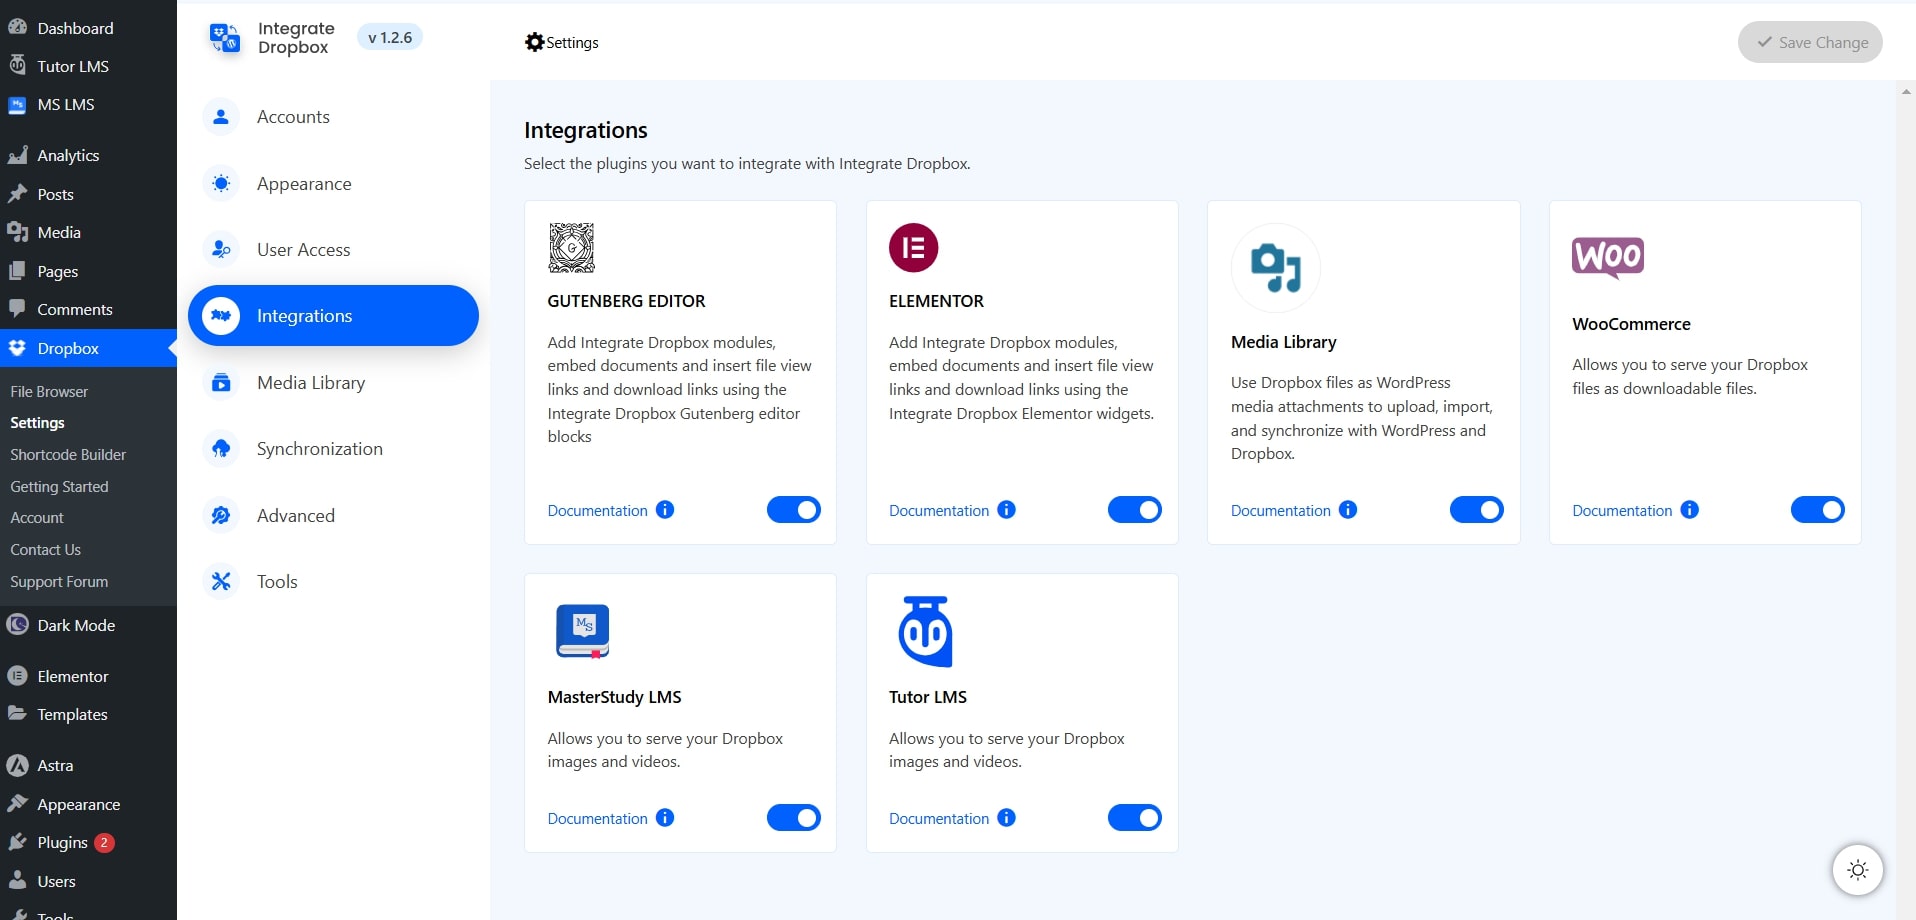The image size is (1916, 920).
Task: Disable the Elementor integration toggle
Action: point(1135,510)
